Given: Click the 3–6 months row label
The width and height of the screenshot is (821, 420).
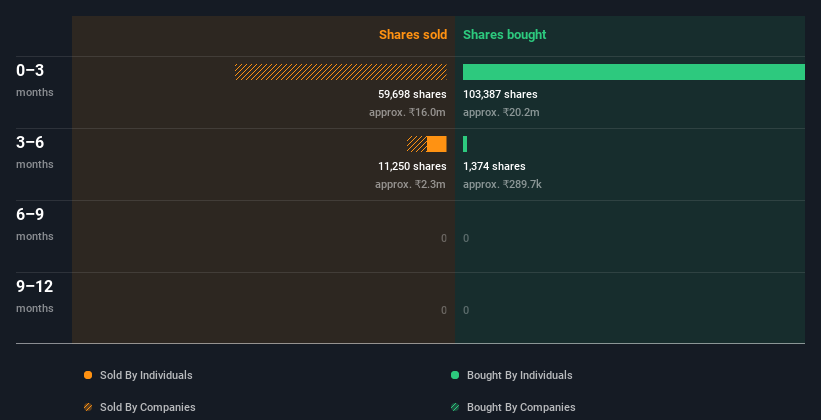Looking at the screenshot, I should point(35,152).
